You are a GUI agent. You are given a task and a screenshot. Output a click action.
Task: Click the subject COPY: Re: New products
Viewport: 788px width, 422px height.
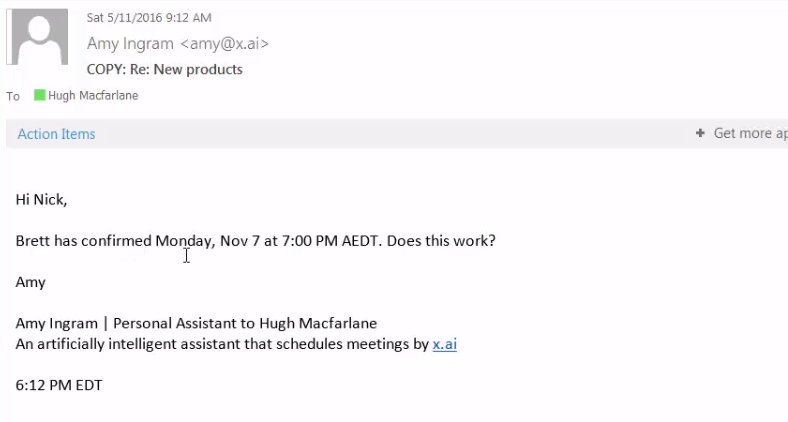pos(165,69)
